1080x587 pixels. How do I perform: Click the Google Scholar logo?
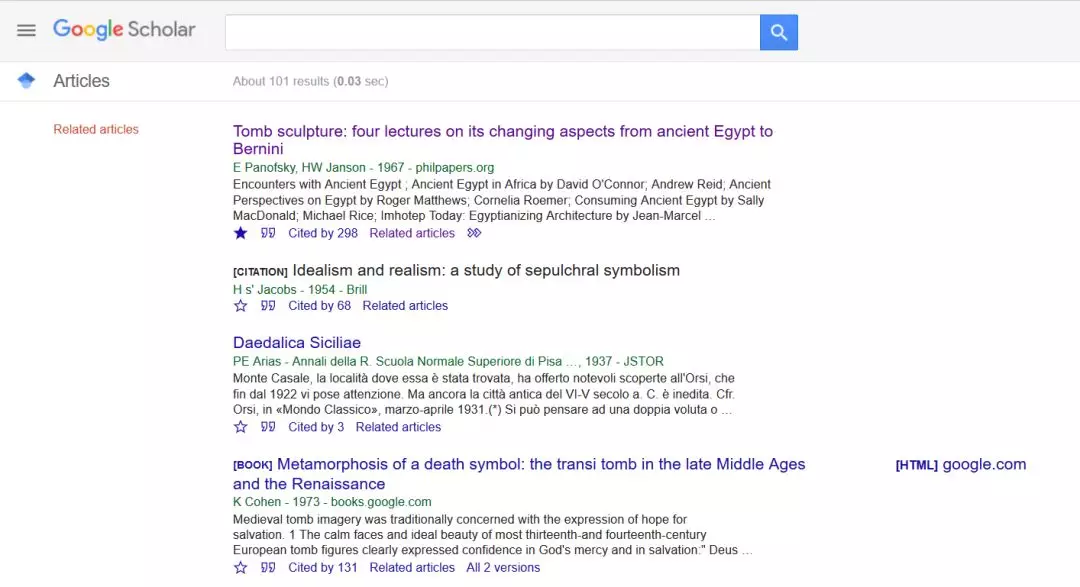[124, 30]
